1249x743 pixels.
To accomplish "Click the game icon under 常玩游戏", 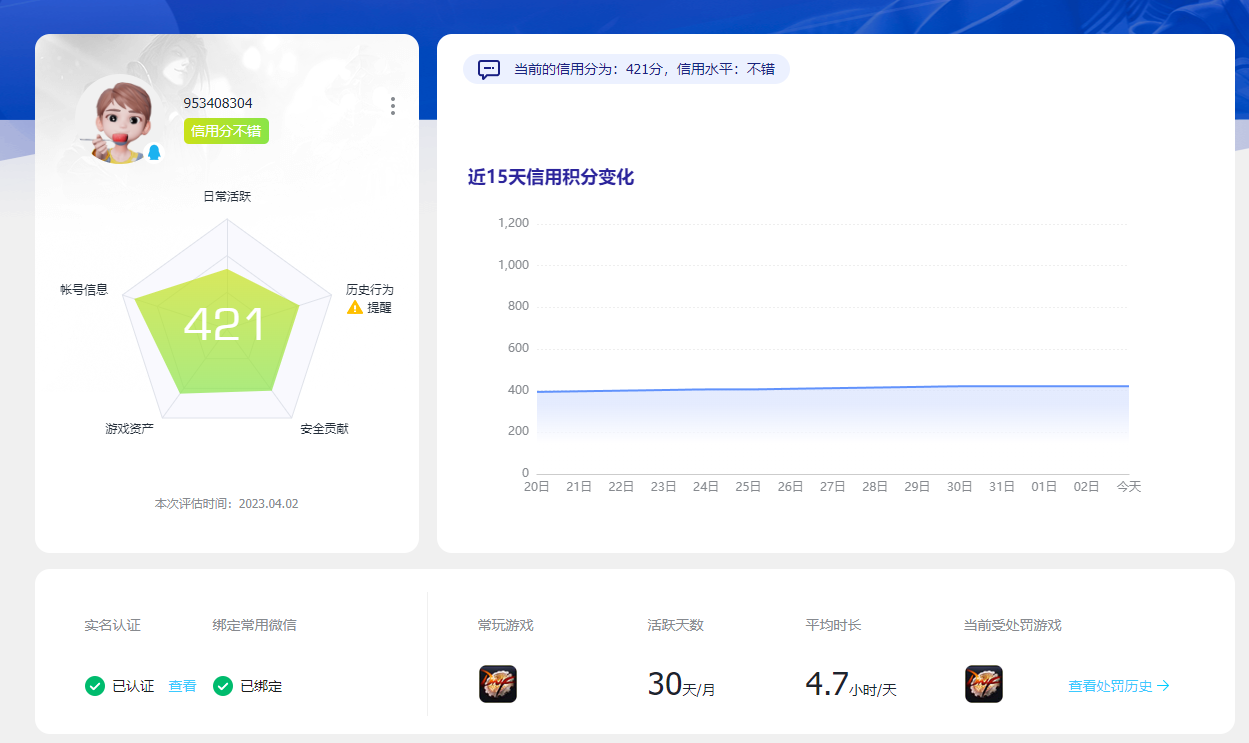I will point(498,684).
